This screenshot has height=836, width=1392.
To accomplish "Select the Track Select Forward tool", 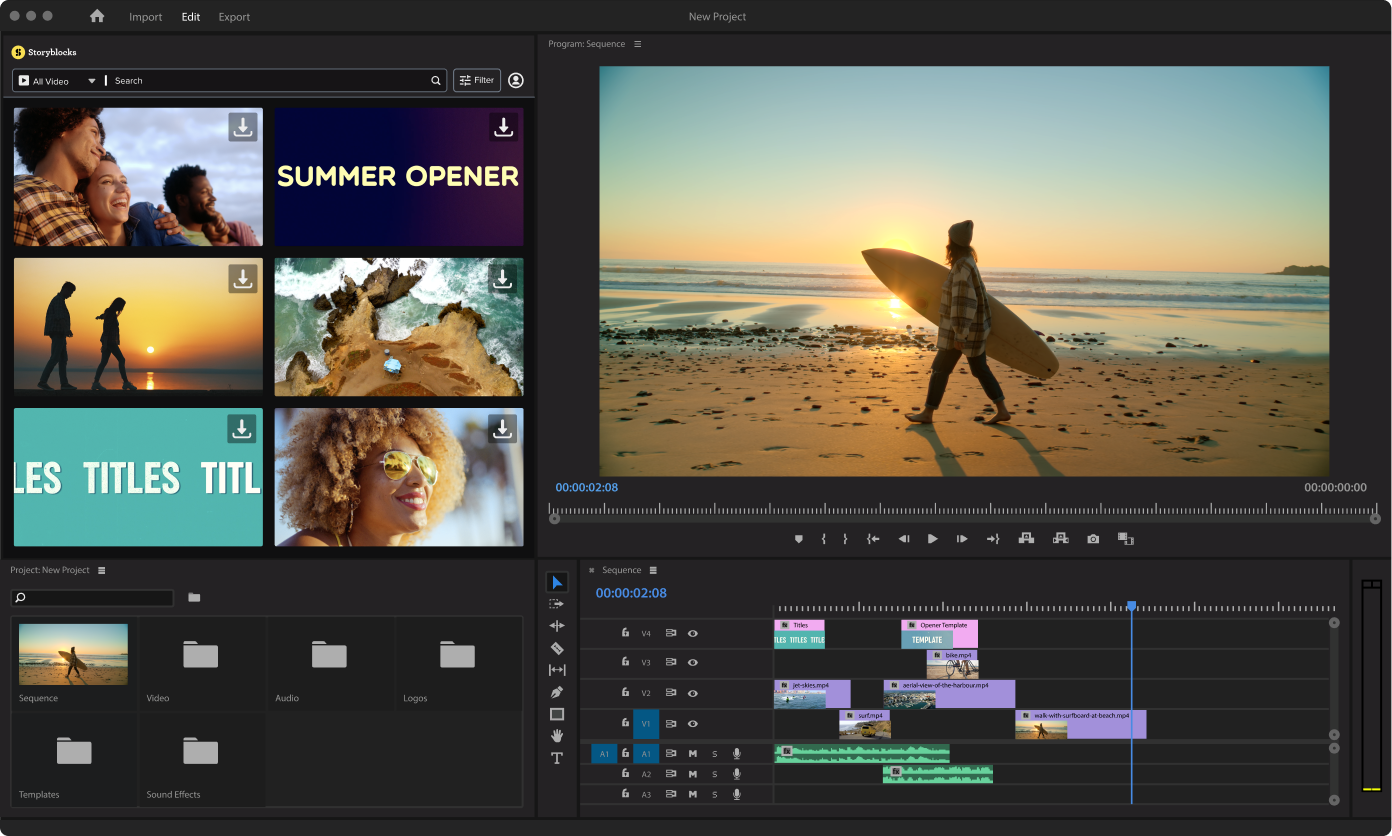I will 557,602.
